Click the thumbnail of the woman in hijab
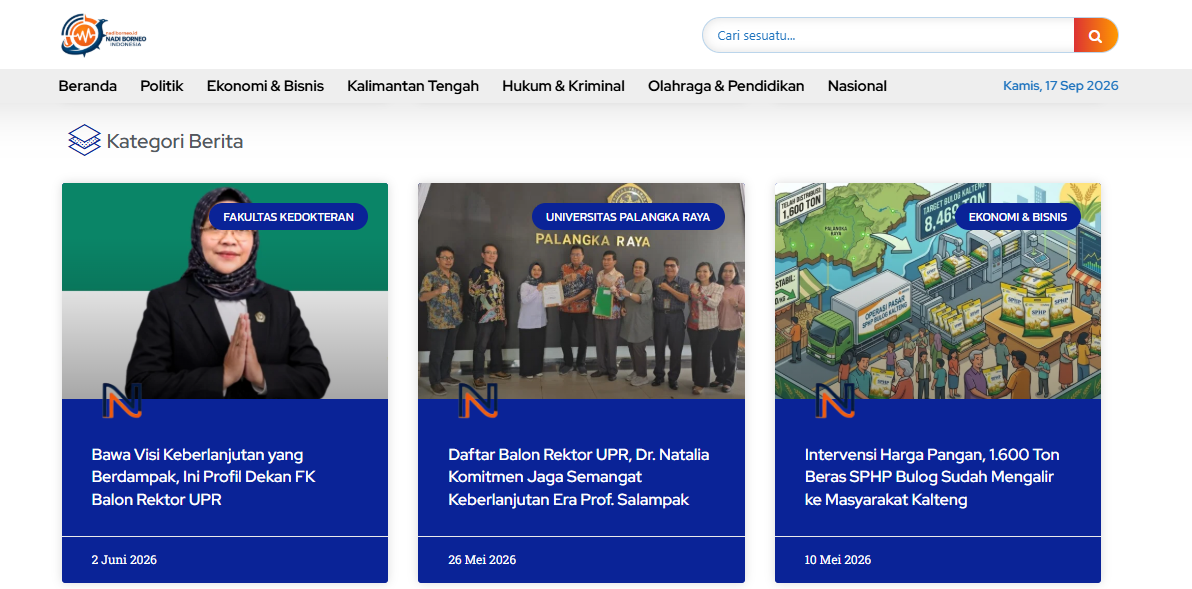Viewport: 1192px width, 589px height. click(225, 291)
